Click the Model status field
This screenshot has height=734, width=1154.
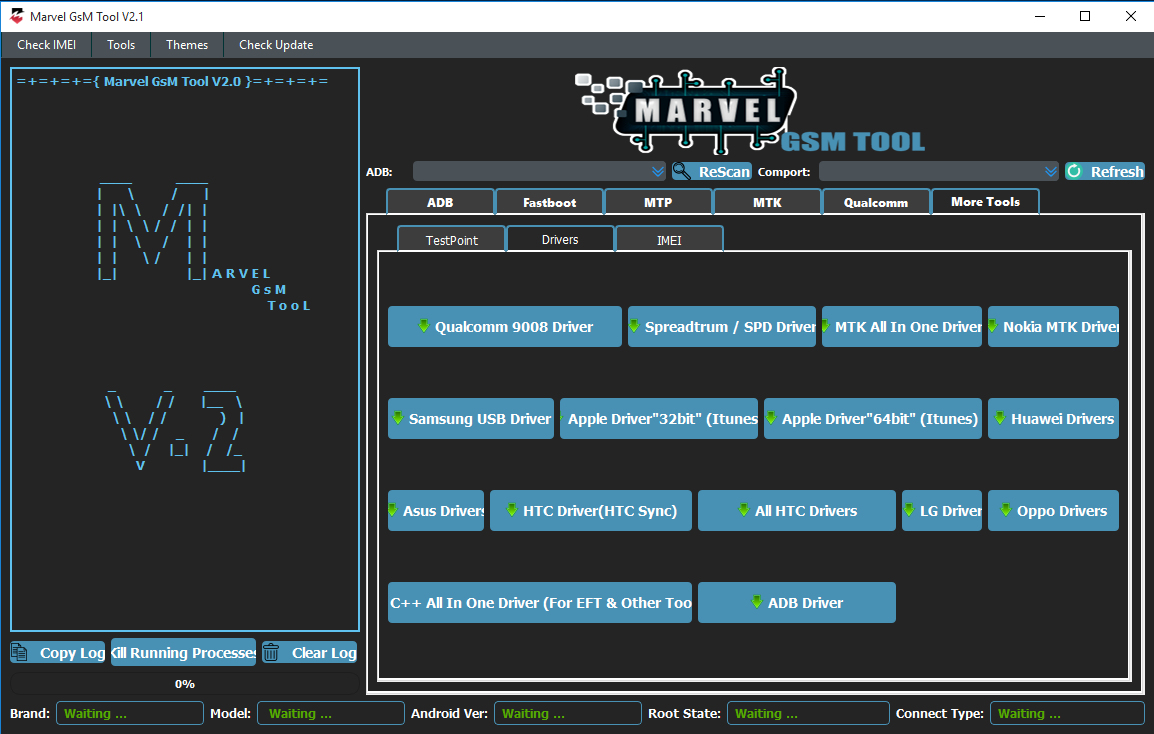pos(330,713)
